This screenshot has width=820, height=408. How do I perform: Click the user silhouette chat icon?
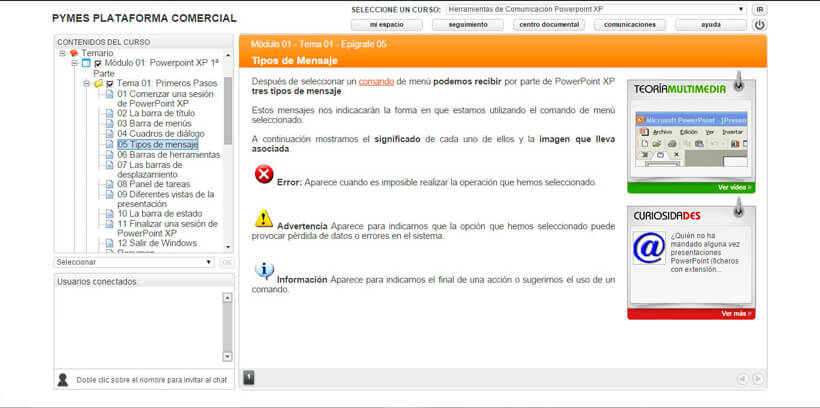[x=62, y=380]
